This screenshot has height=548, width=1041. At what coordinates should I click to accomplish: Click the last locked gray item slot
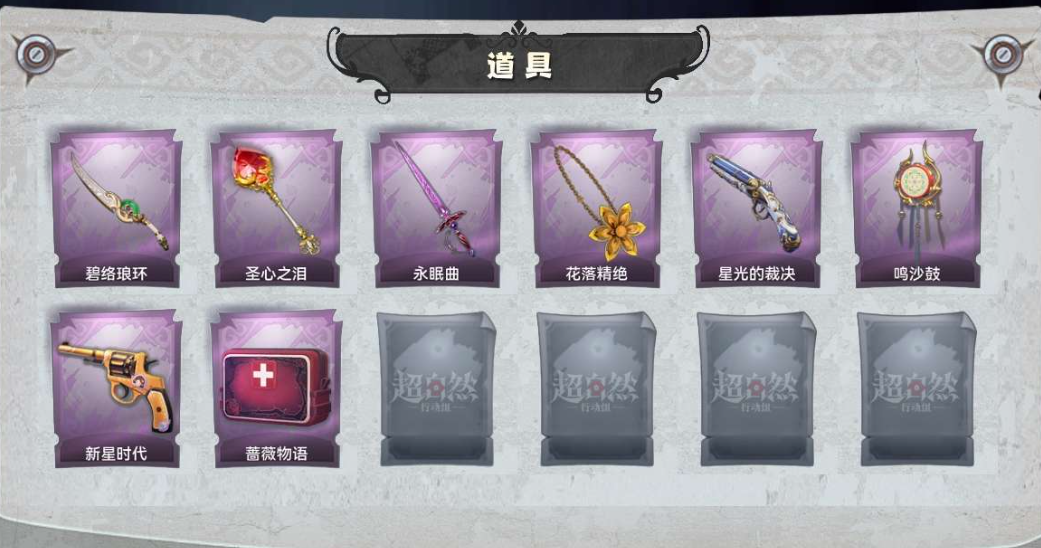(x=917, y=389)
